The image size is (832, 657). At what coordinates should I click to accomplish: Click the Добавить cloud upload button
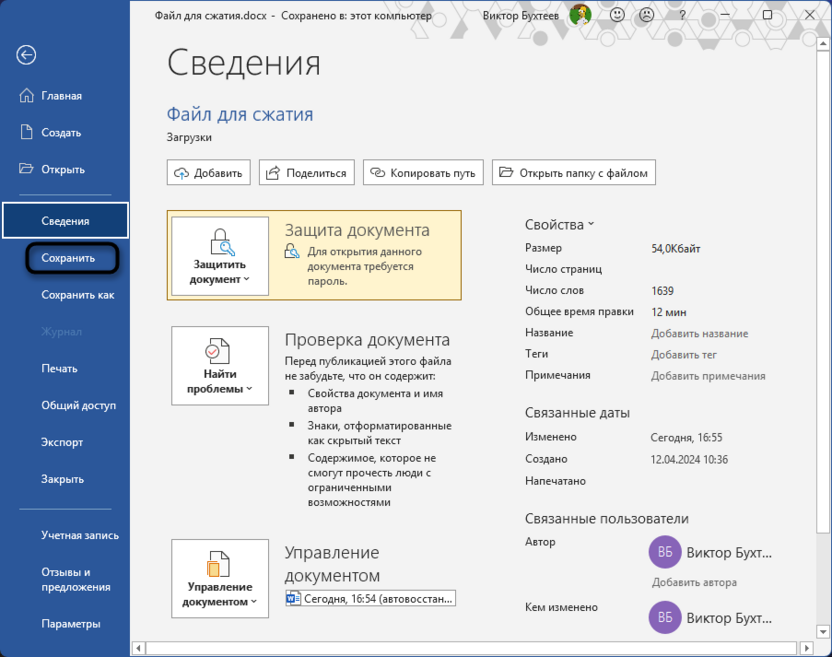pyautogui.click(x=207, y=172)
